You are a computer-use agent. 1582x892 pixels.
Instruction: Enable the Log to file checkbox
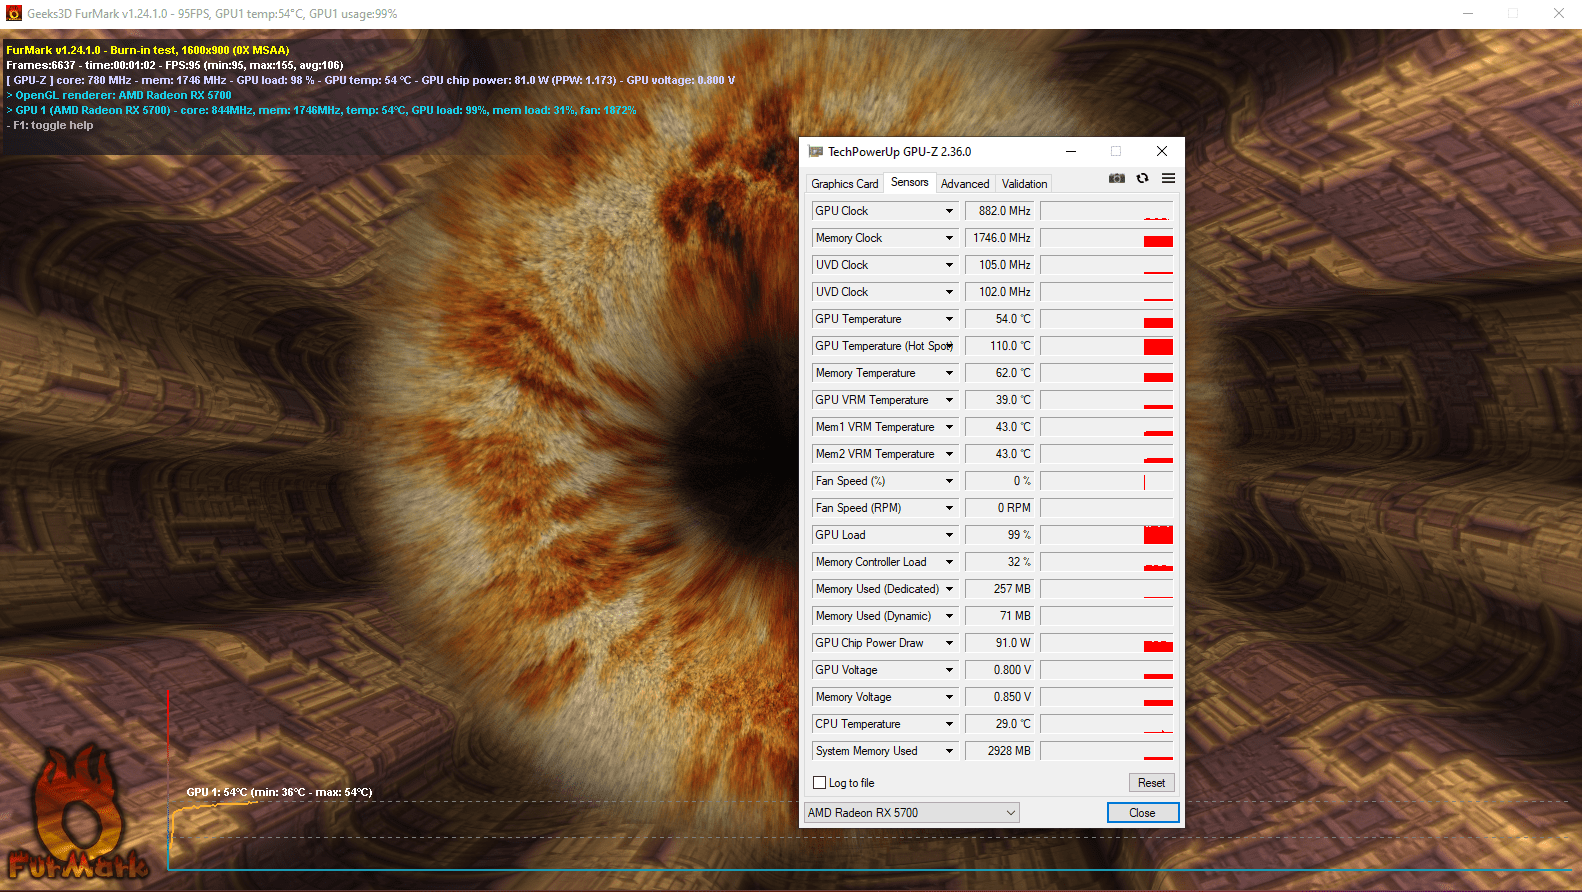tap(820, 783)
